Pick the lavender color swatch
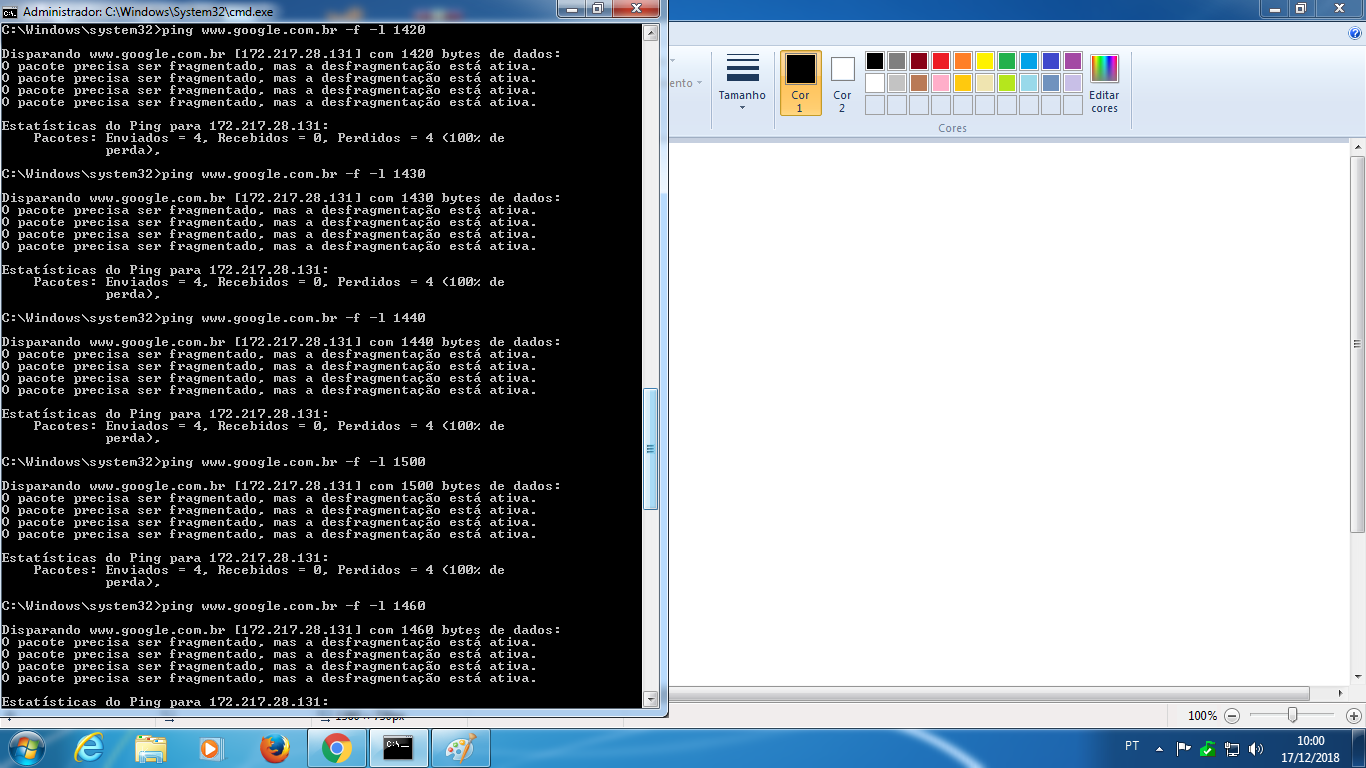 (x=1073, y=83)
